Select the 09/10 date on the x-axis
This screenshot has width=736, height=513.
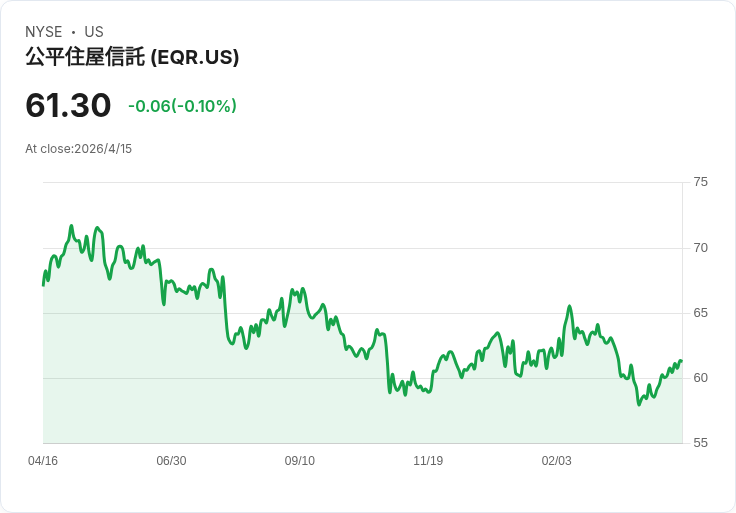click(300, 461)
